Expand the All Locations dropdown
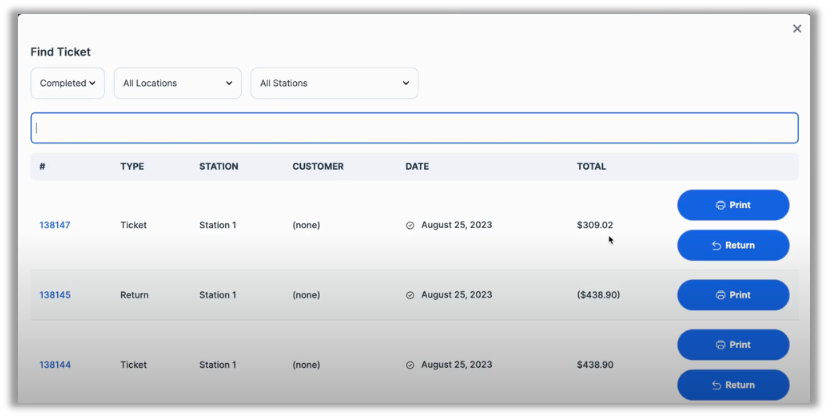Screen dimensions: 828x418 point(177,83)
